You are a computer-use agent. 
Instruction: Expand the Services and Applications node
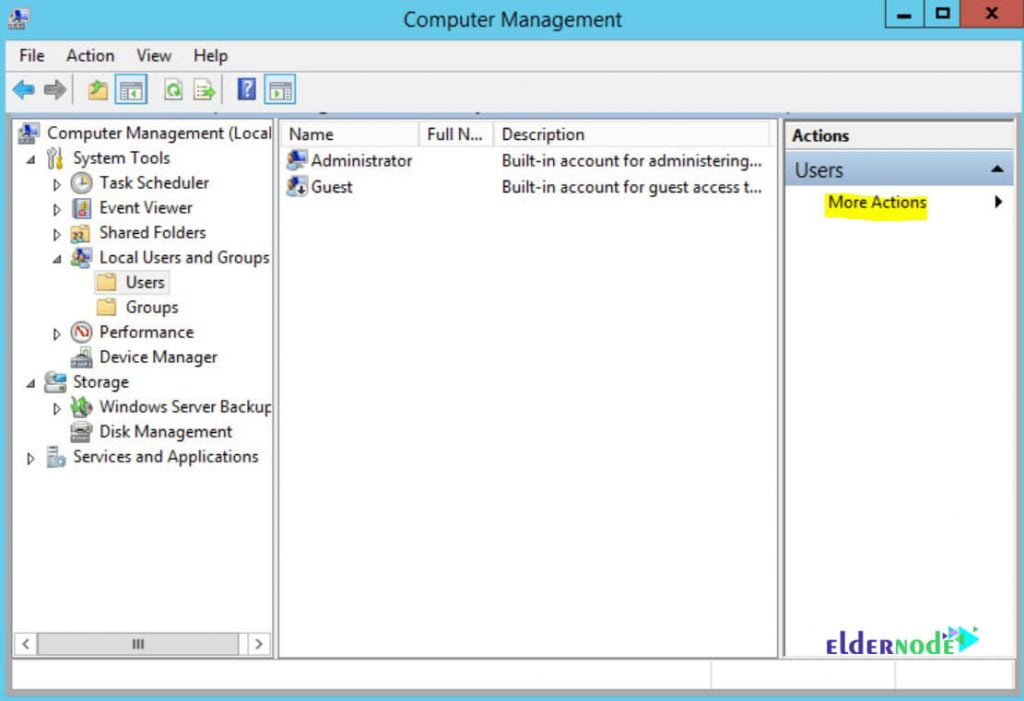pos(29,457)
